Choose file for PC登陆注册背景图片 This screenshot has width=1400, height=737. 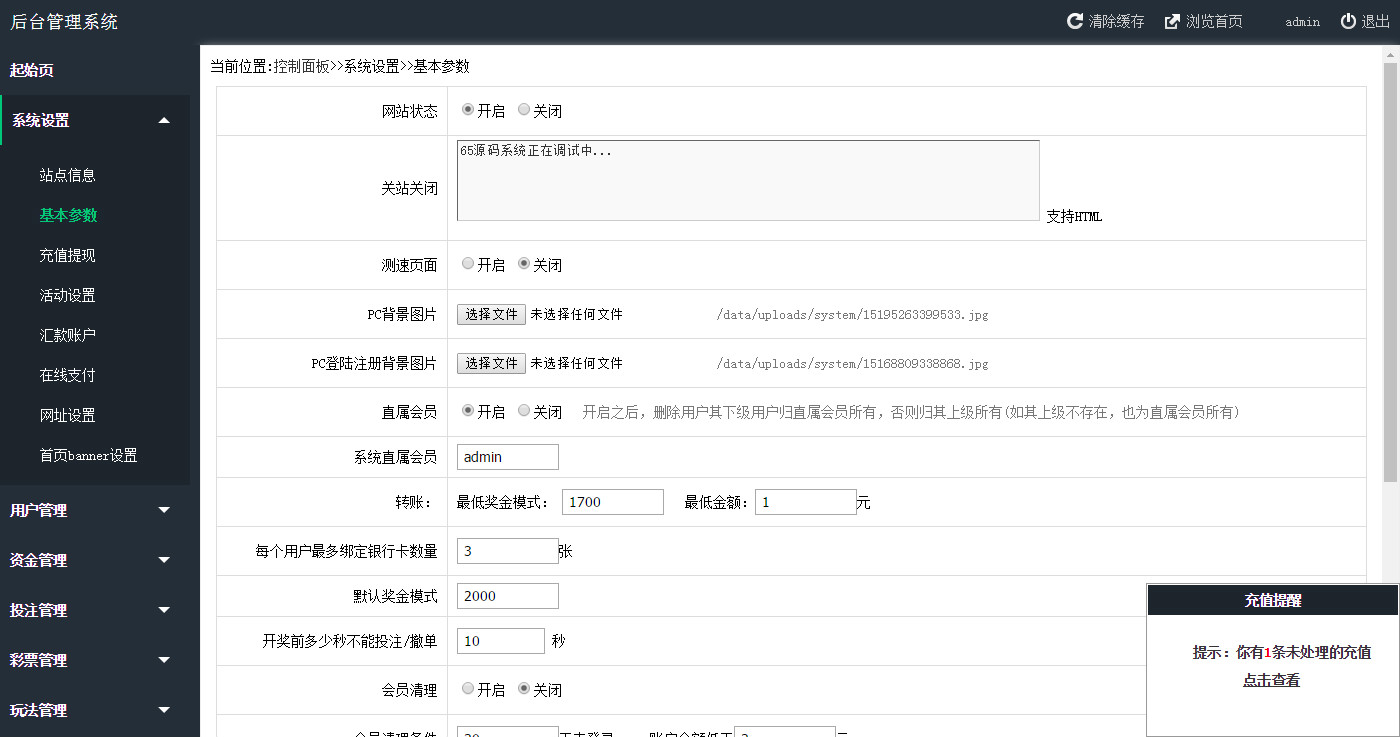[491, 363]
